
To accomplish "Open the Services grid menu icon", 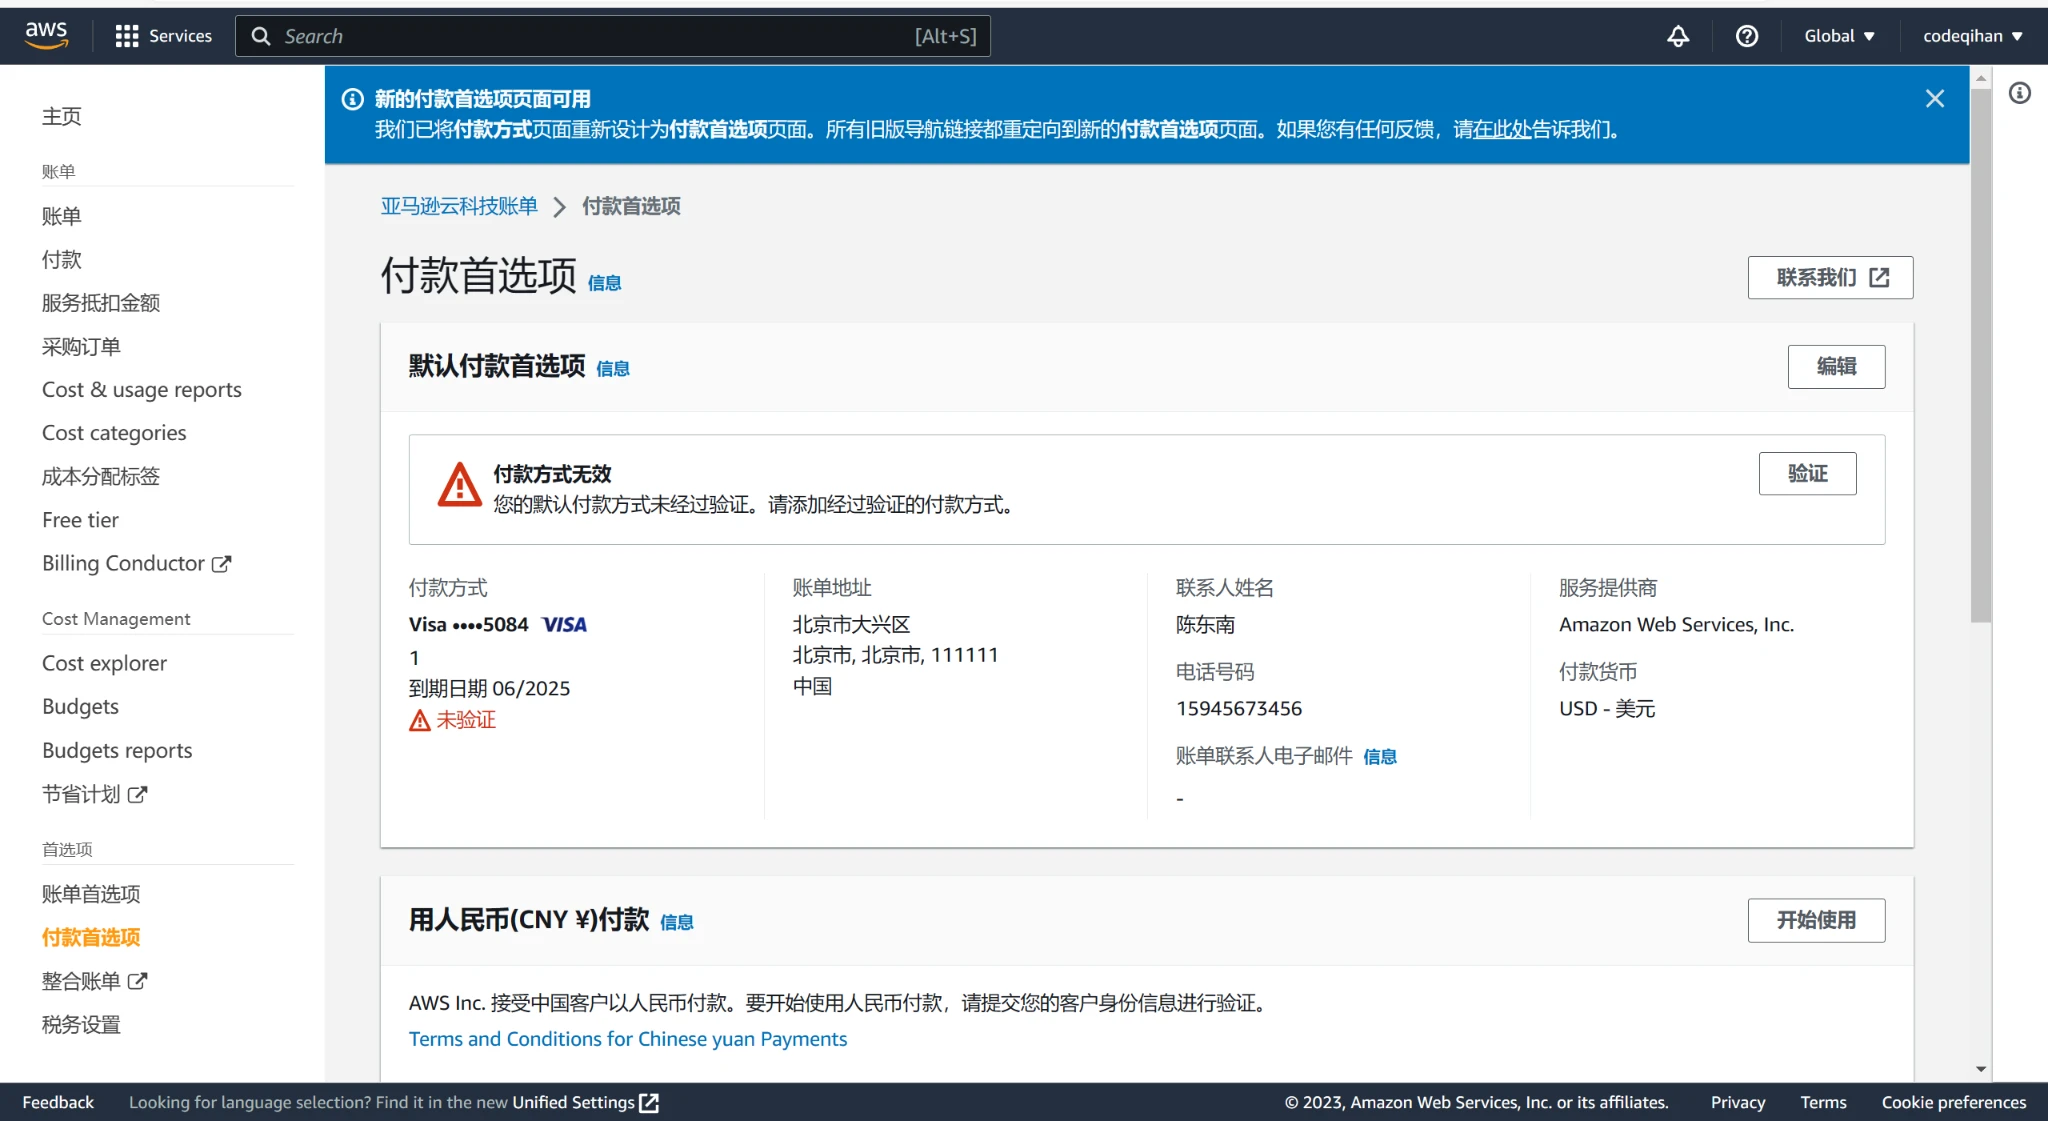I will coord(127,36).
